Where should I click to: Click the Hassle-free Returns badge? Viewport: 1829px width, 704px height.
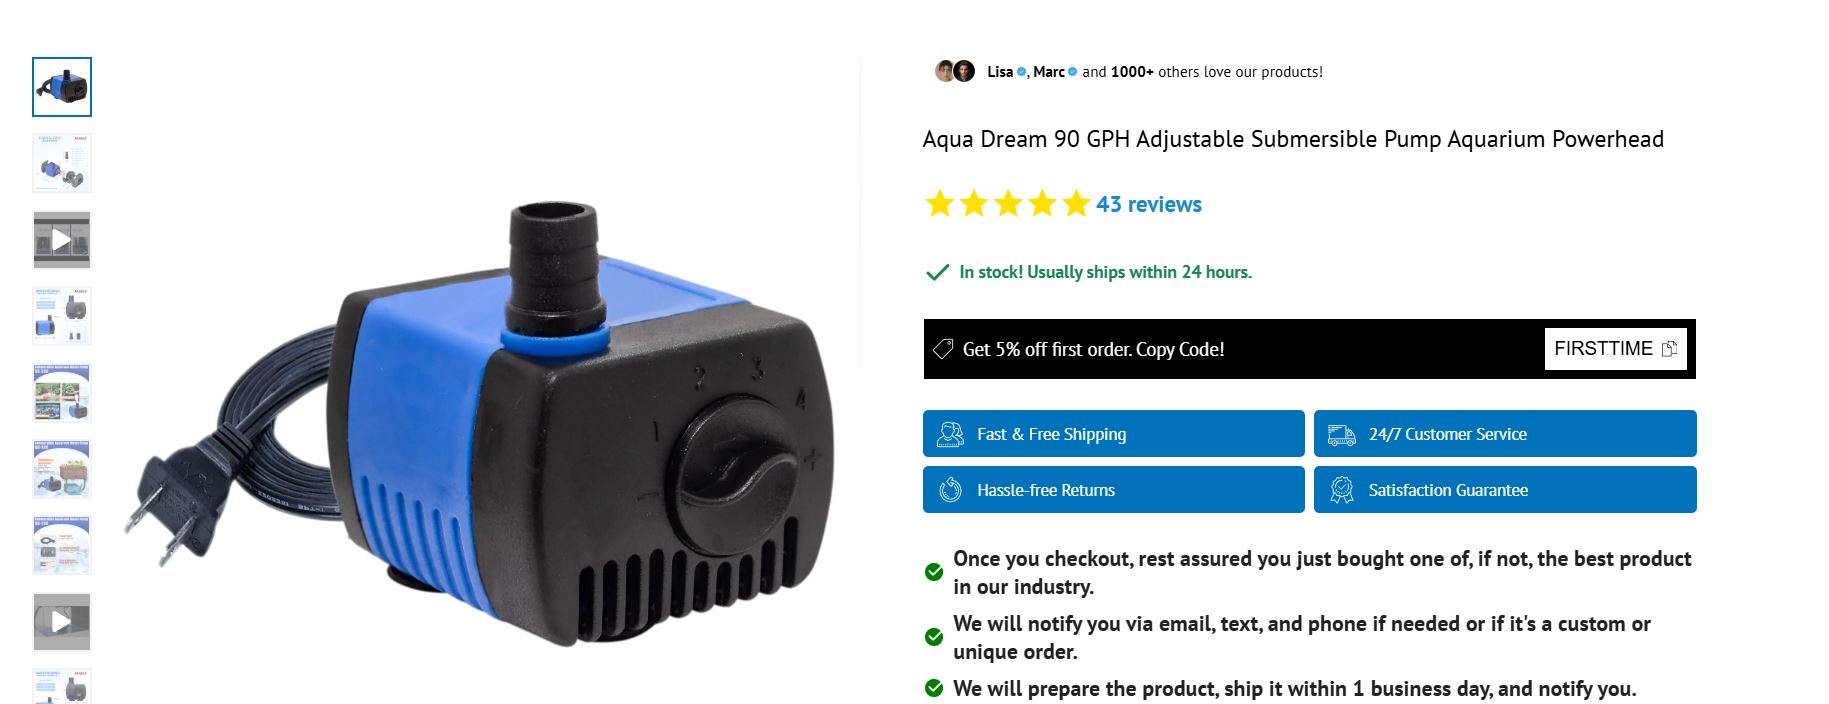(x=1114, y=490)
